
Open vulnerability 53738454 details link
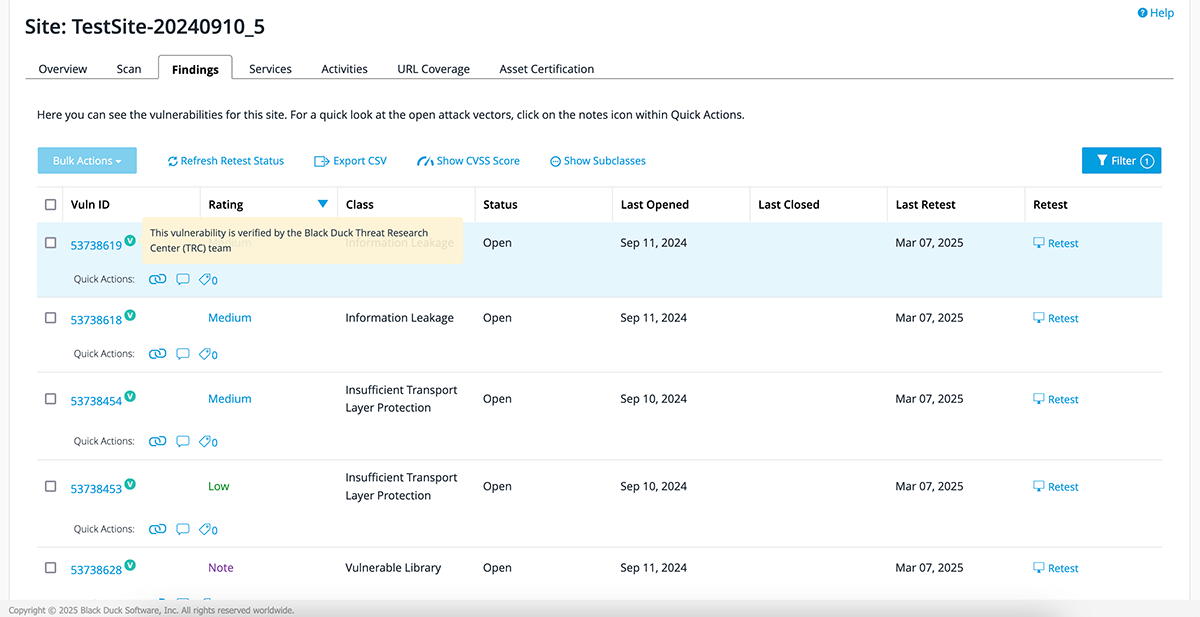click(x=96, y=399)
